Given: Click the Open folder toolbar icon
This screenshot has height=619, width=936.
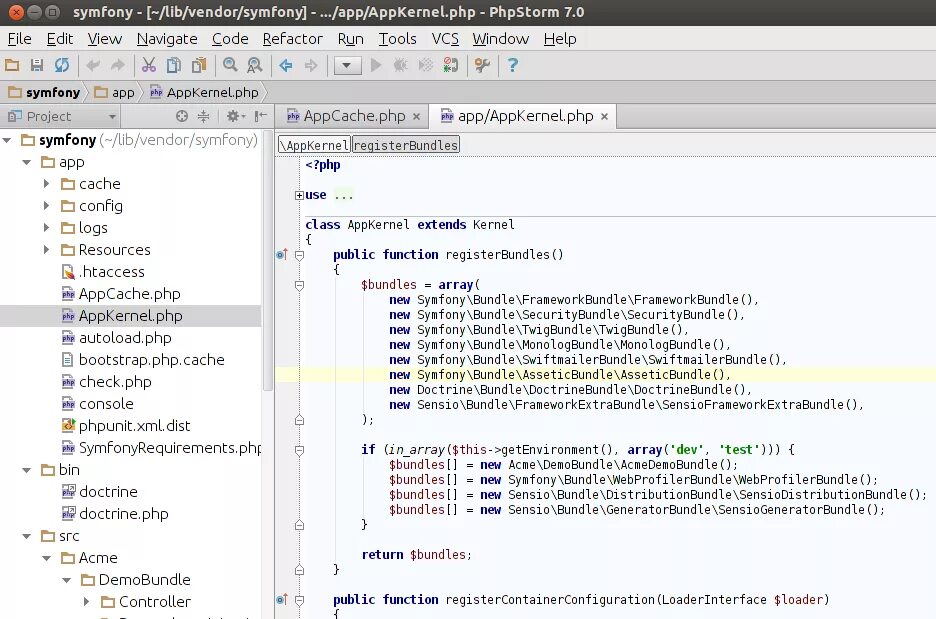Looking at the screenshot, I should tap(13, 65).
